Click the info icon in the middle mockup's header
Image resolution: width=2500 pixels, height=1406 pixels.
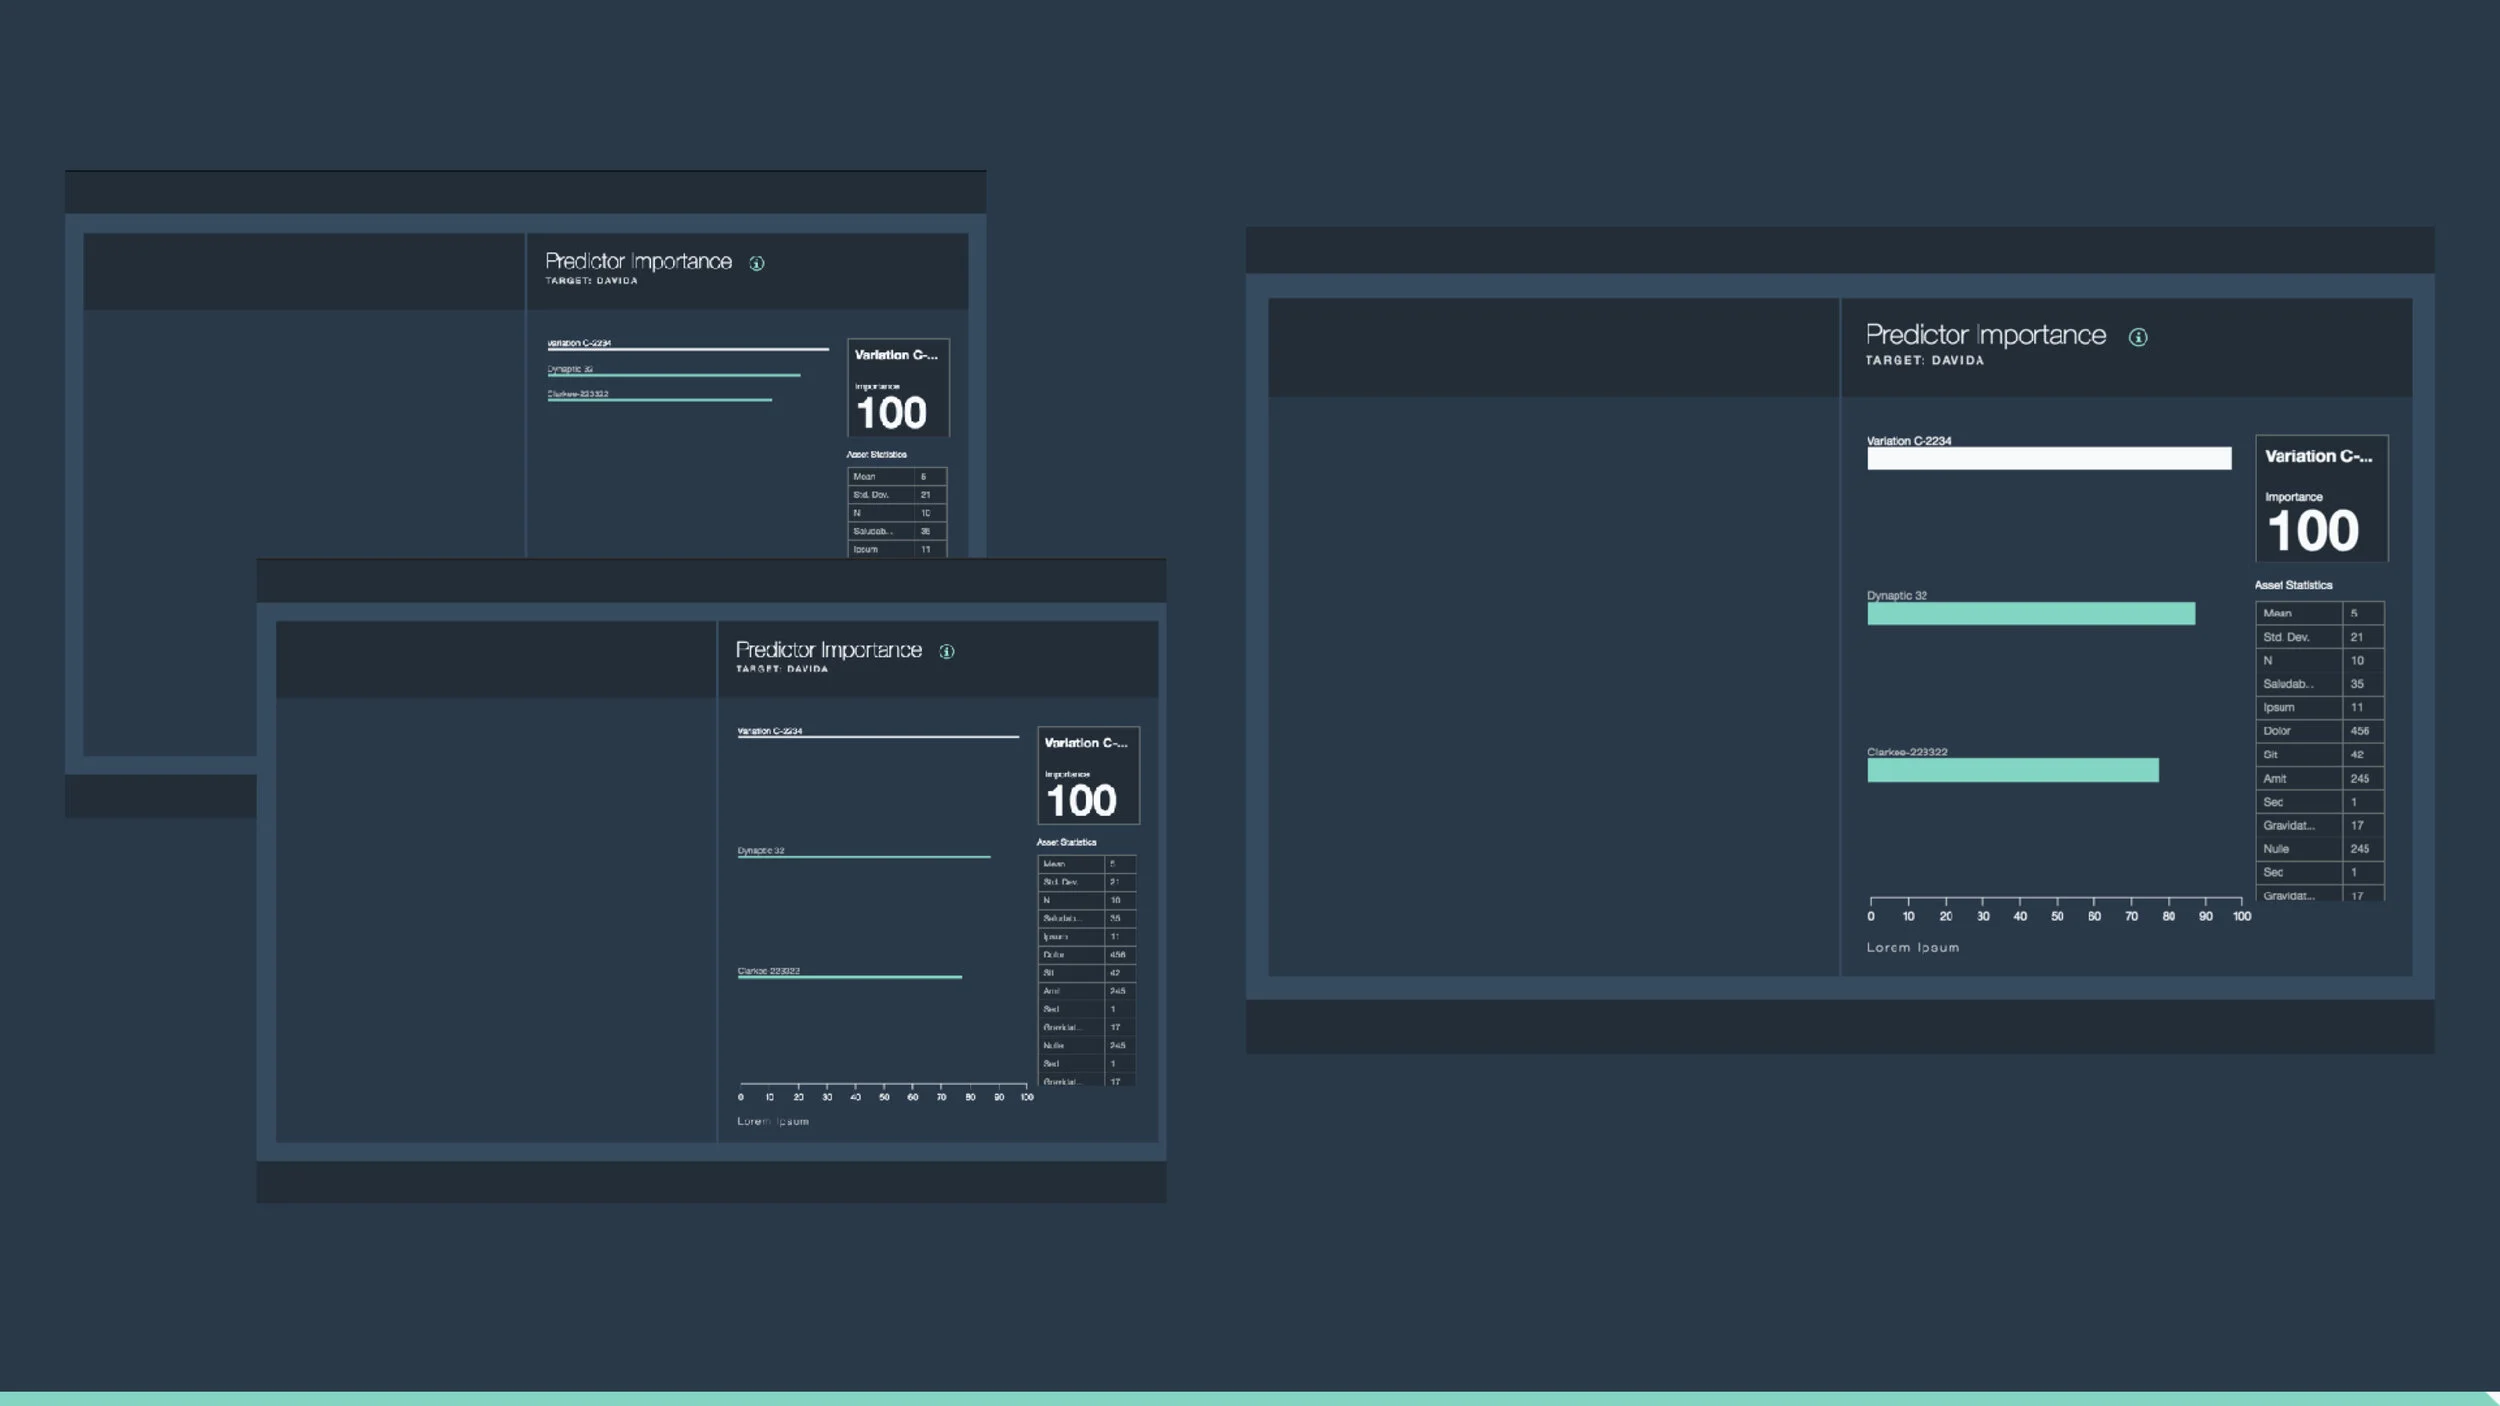(x=946, y=650)
